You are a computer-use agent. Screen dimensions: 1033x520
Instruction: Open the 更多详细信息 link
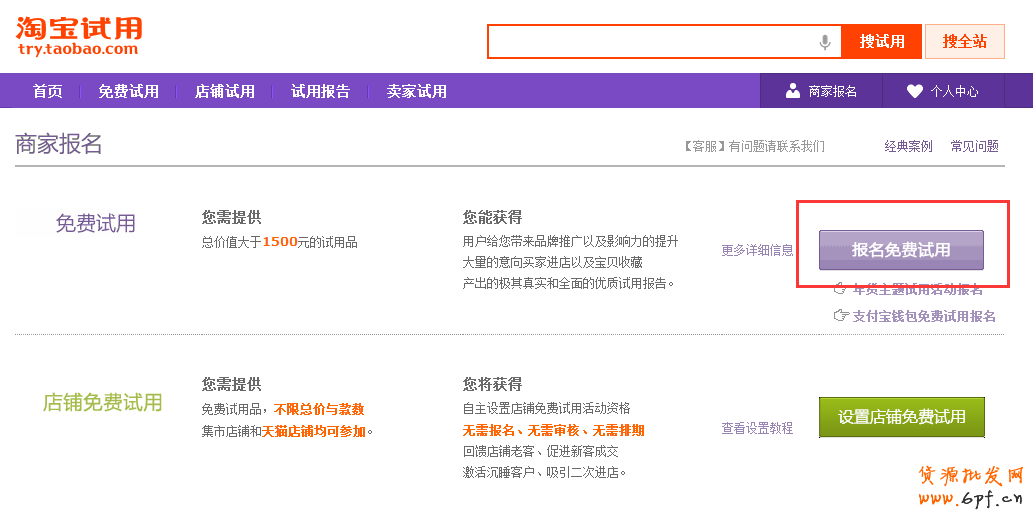point(757,250)
